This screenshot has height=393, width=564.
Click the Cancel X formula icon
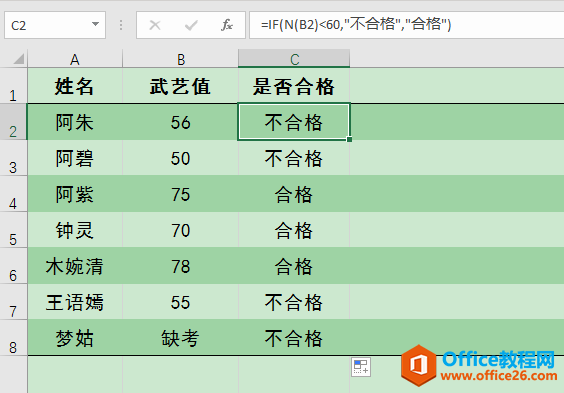(155, 25)
